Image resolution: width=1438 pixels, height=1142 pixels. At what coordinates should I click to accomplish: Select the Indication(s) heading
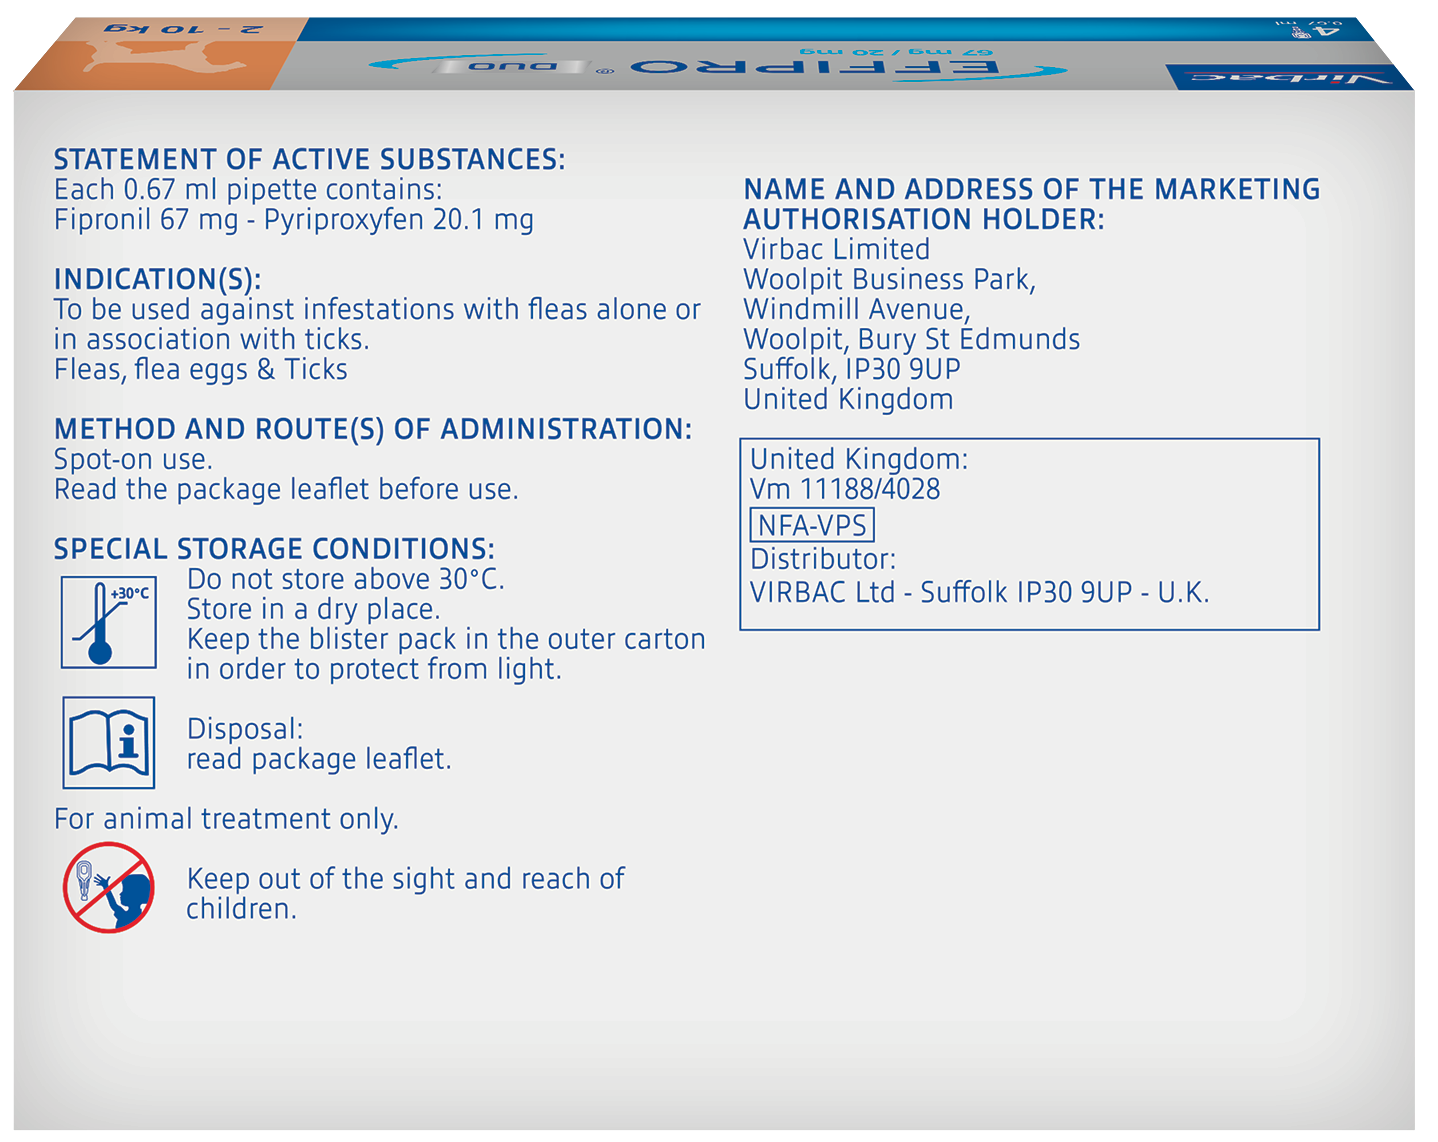pyautogui.click(x=157, y=279)
